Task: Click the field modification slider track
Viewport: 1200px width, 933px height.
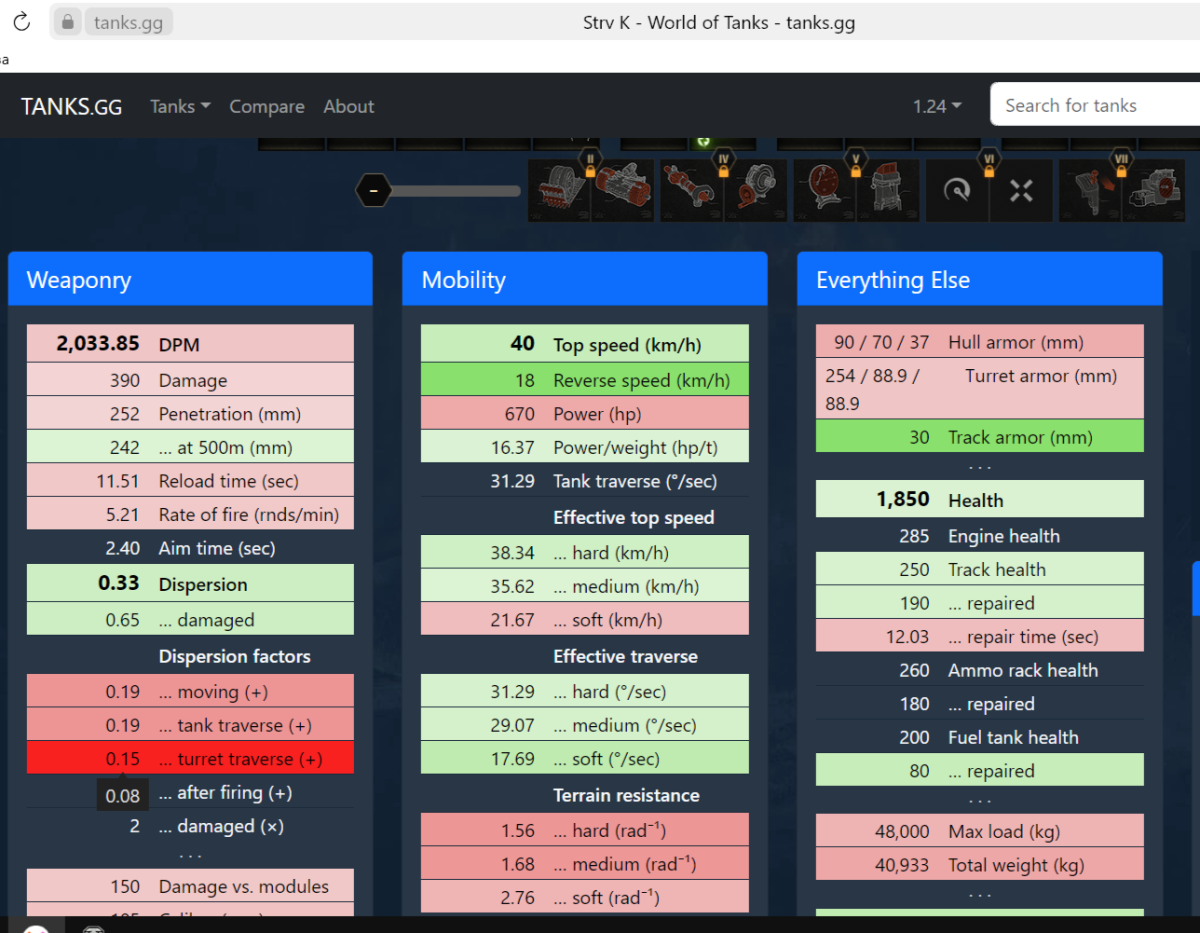Action: pyautogui.click(x=456, y=191)
